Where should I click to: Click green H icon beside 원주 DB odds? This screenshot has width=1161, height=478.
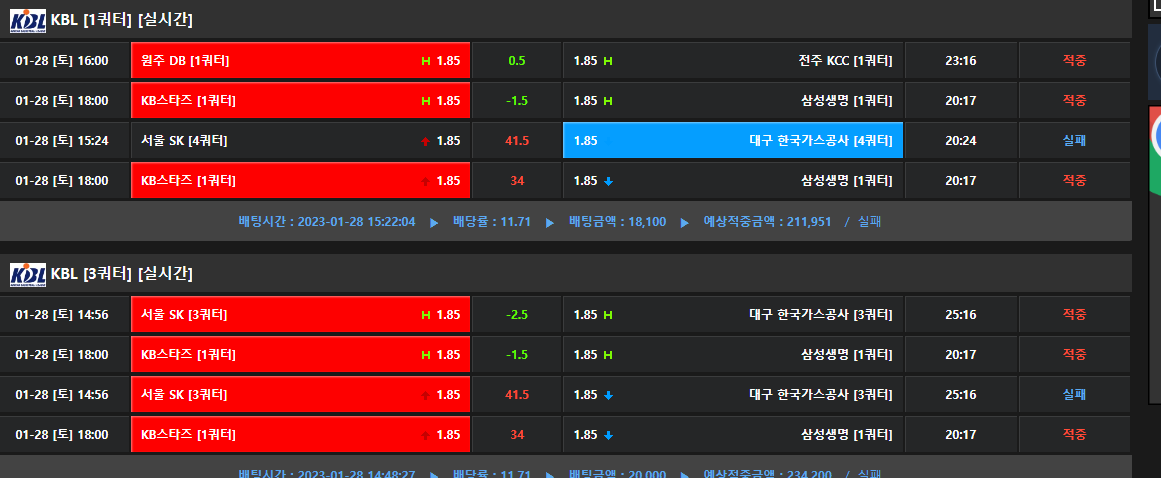point(426,61)
